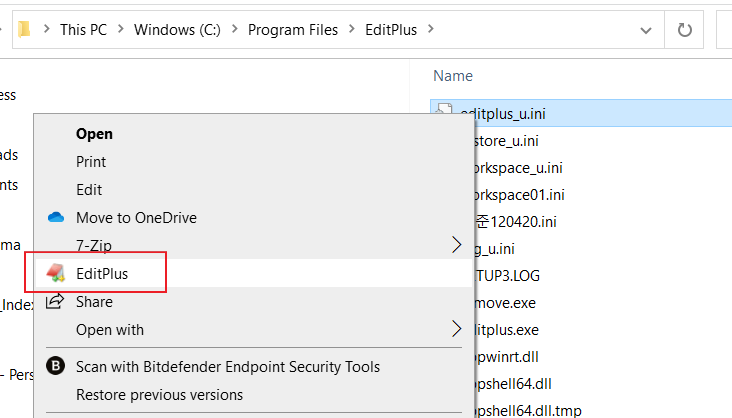Click EditPlus breadcrumb in address bar

391,30
